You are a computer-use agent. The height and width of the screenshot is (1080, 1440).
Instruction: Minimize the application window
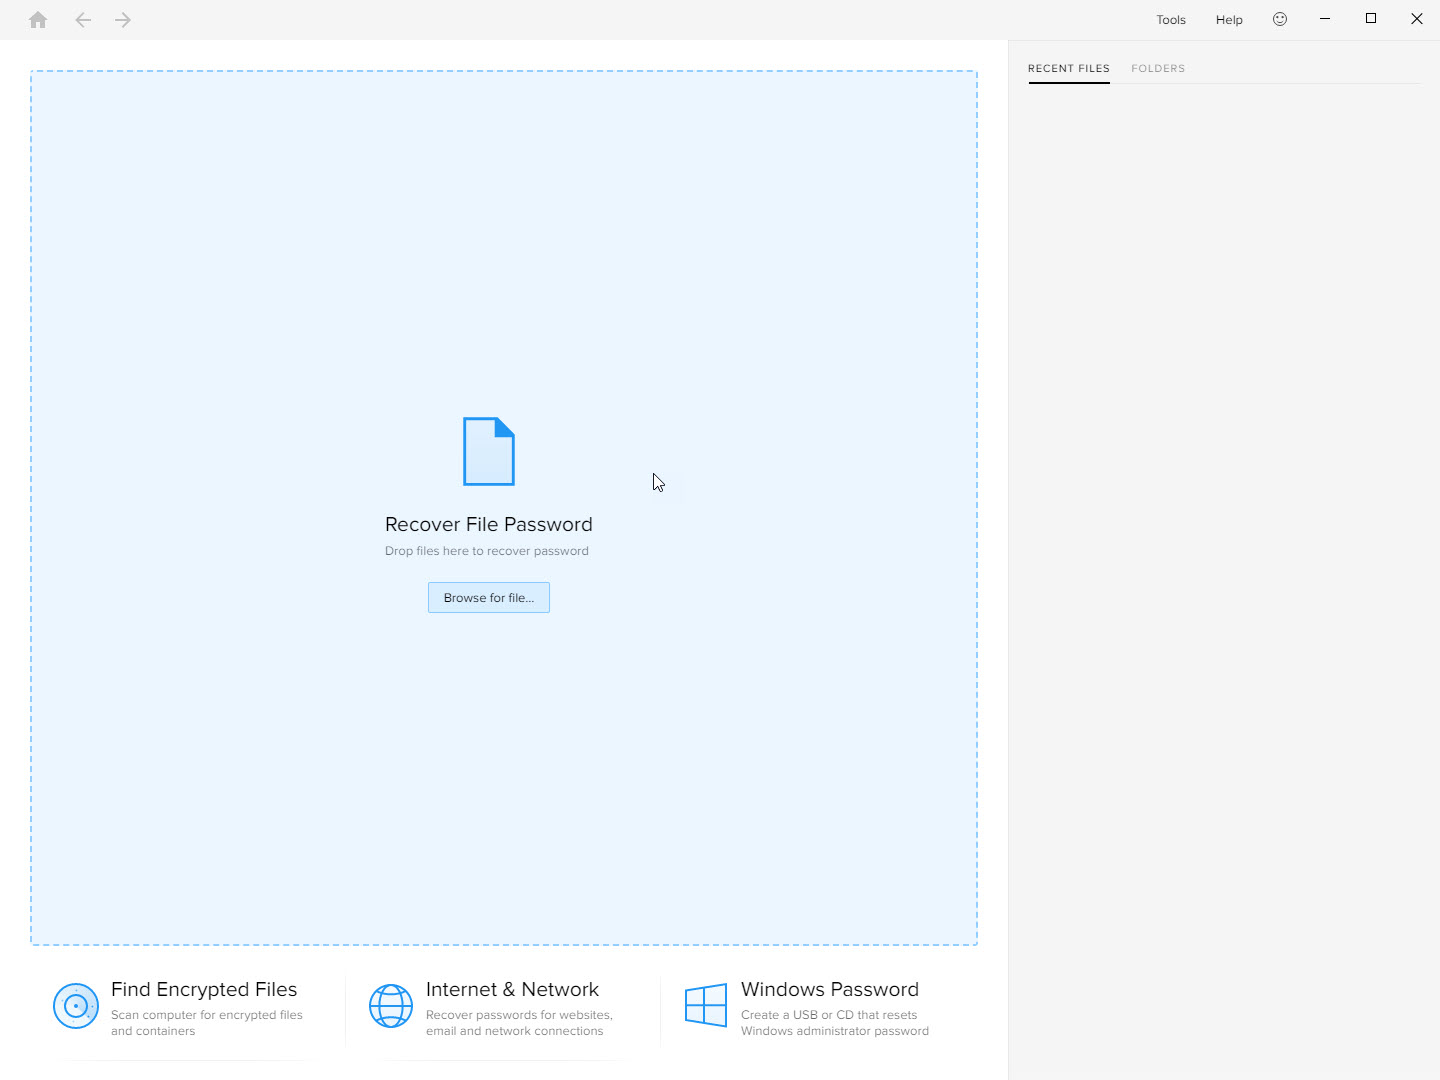[1325, 19]
